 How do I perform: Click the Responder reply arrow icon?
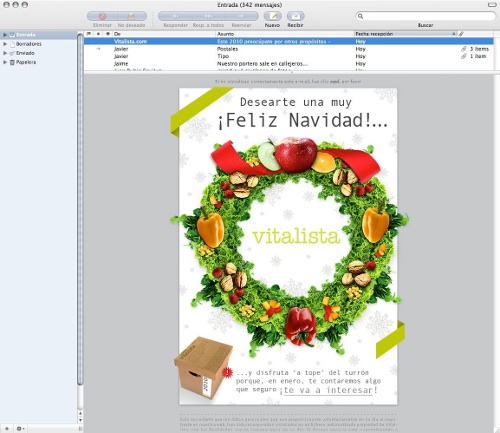point(175,16)
